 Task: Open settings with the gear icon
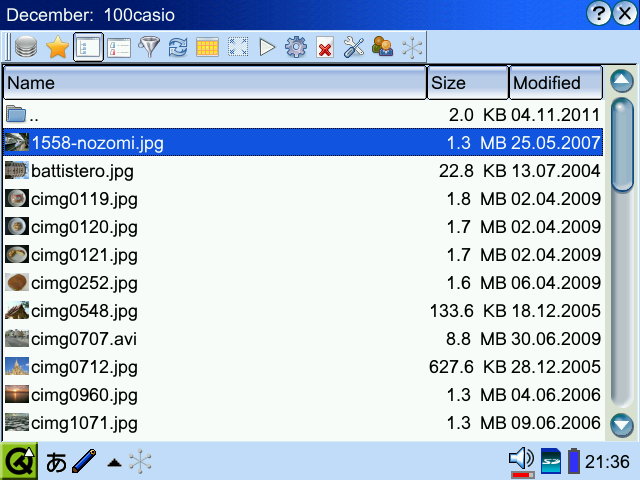point(295,47)
